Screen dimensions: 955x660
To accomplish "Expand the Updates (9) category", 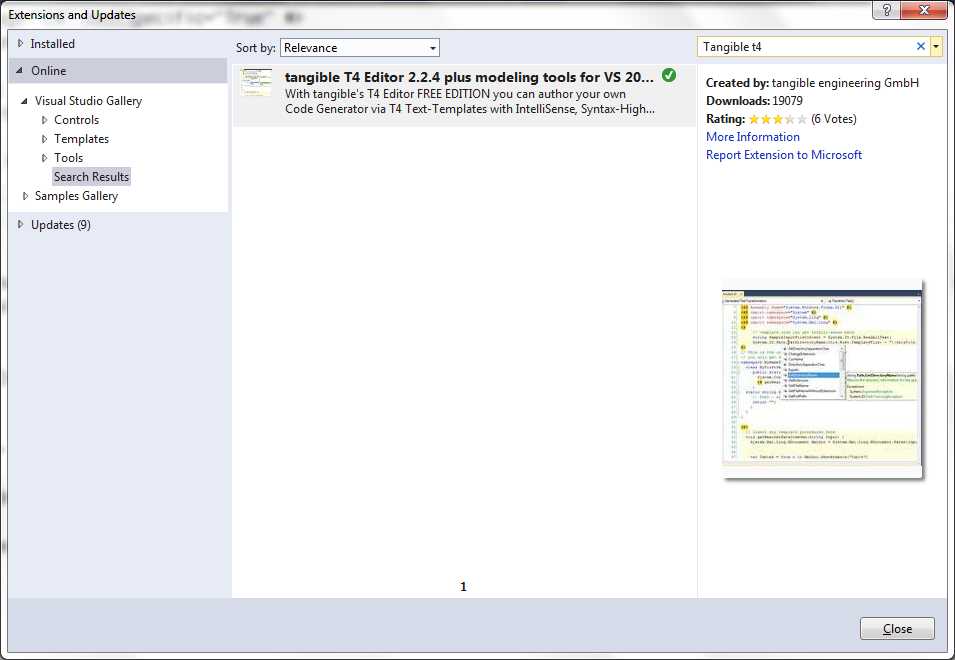I will [x=20, y=225].
